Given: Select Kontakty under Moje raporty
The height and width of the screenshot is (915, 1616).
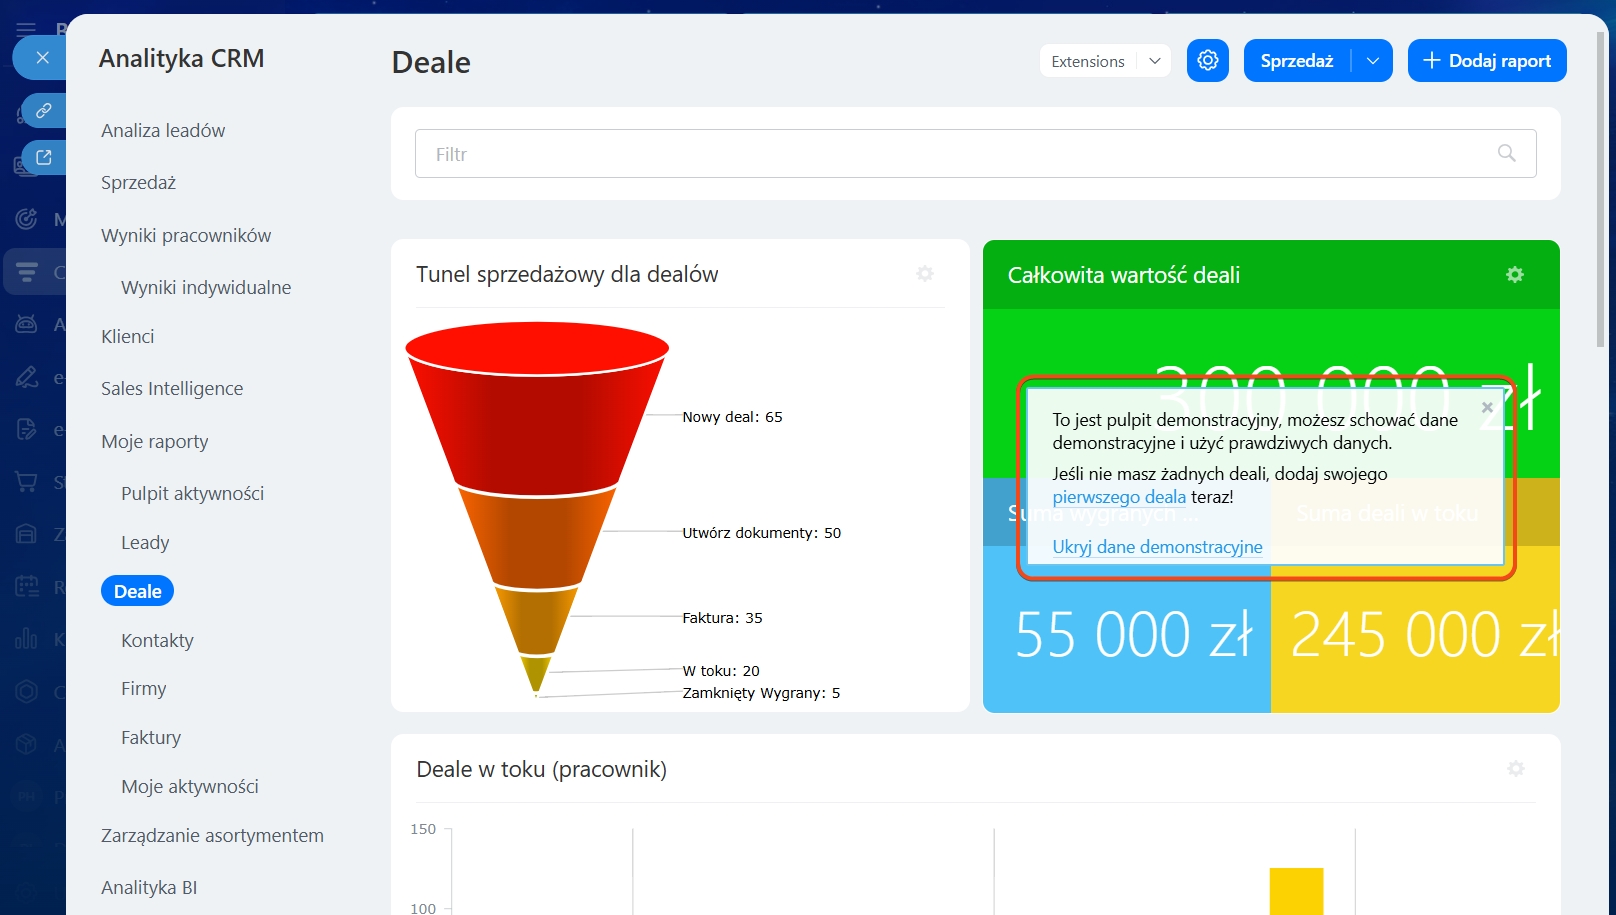Looking at the screenshot, I should tap(157, 641).
